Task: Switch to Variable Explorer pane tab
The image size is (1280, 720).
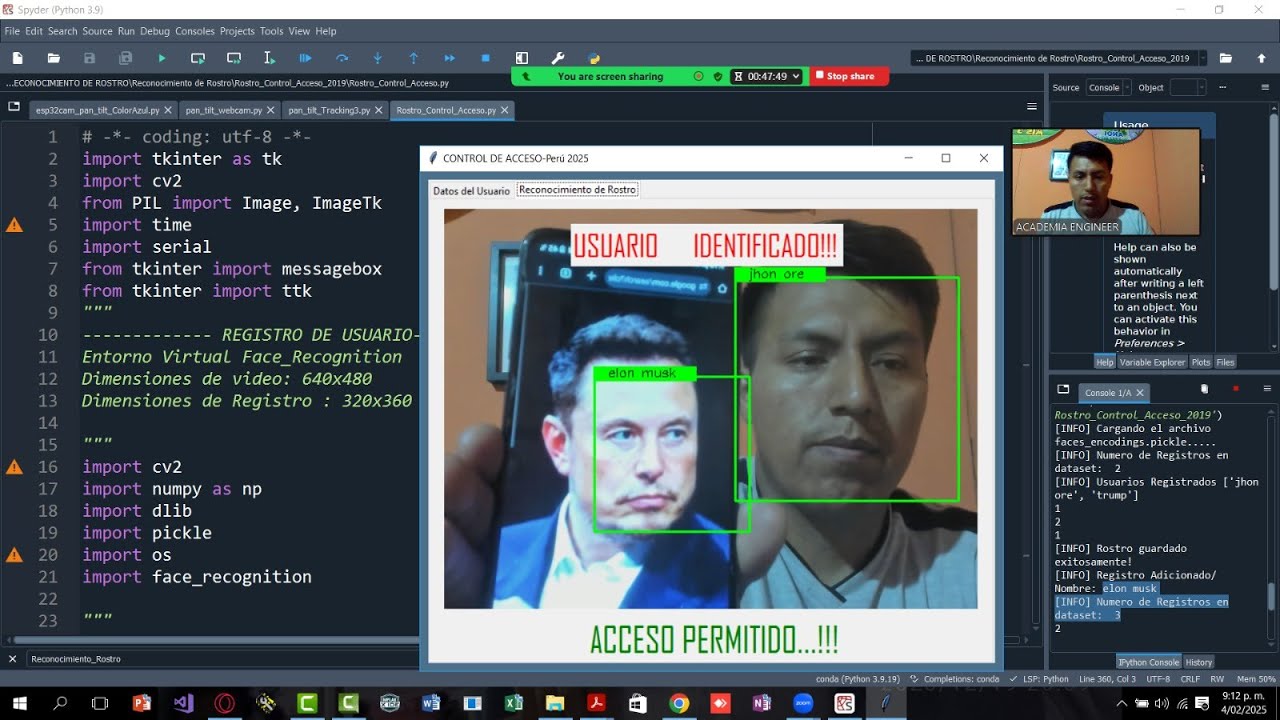Action: [x=1152, y=362]
